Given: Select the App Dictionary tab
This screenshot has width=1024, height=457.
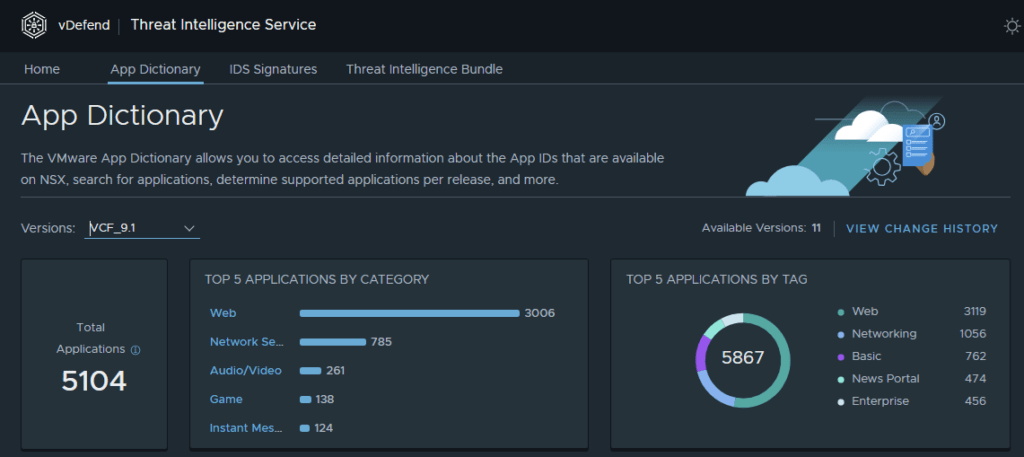Looking at the screenshot, I should (x=155, y=69).
